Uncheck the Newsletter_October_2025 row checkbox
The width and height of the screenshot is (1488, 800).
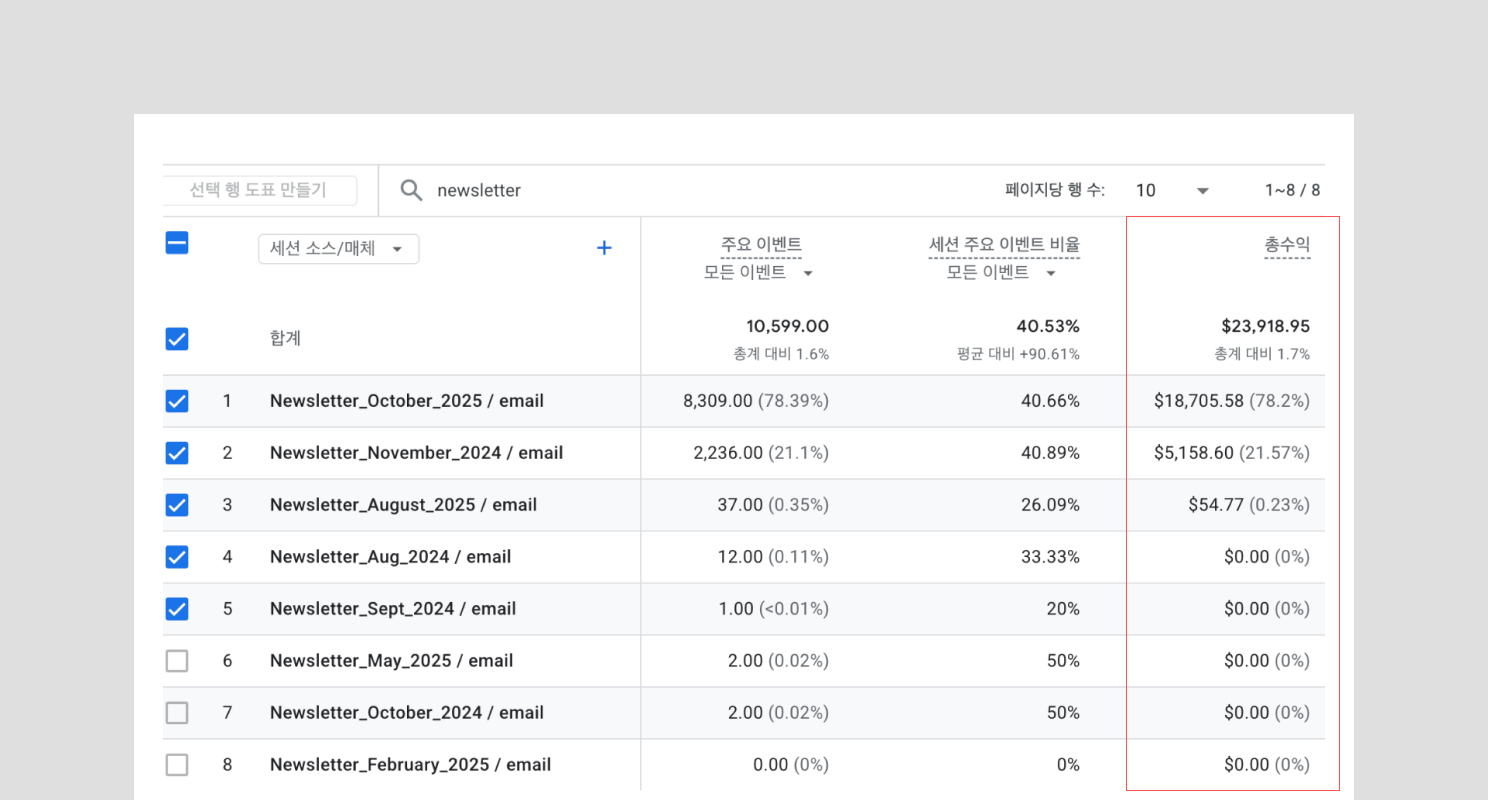tap(177, 401)
